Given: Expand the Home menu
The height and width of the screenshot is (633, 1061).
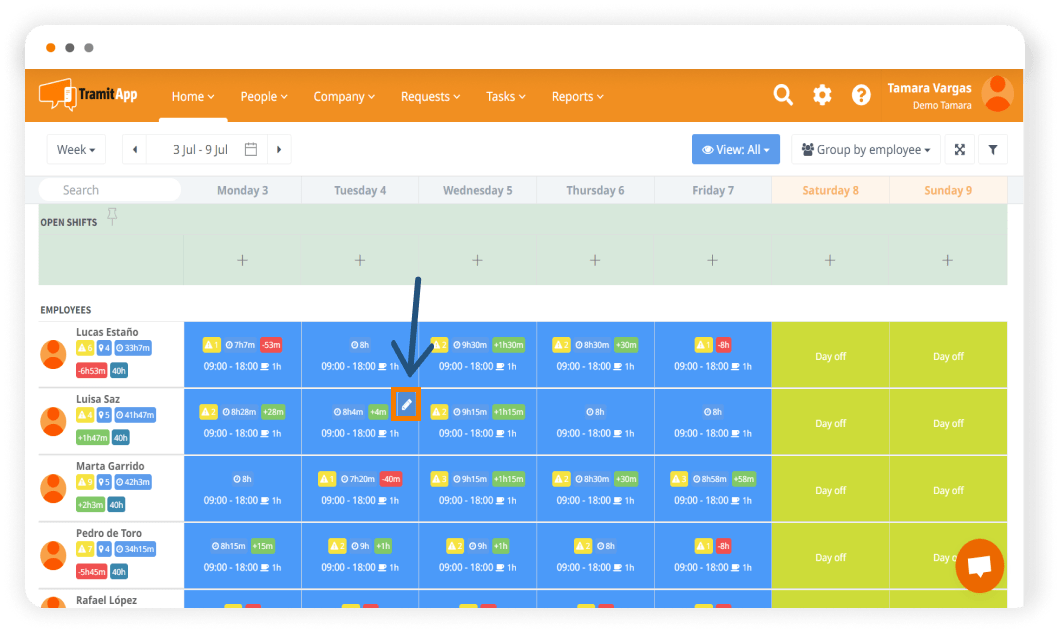Looking at the screenshot, I should (193, 96).
